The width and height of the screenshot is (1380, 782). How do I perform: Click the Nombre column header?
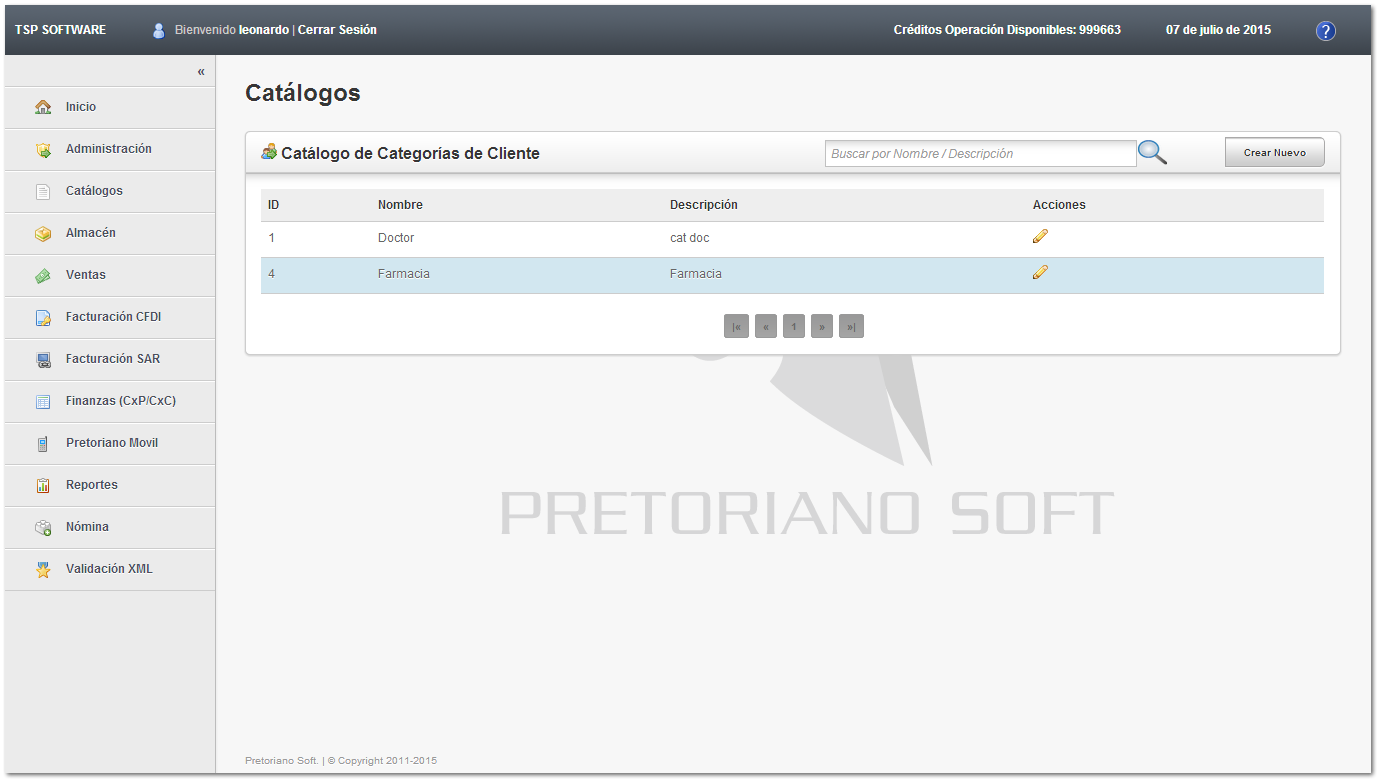(x=400, y=205)
